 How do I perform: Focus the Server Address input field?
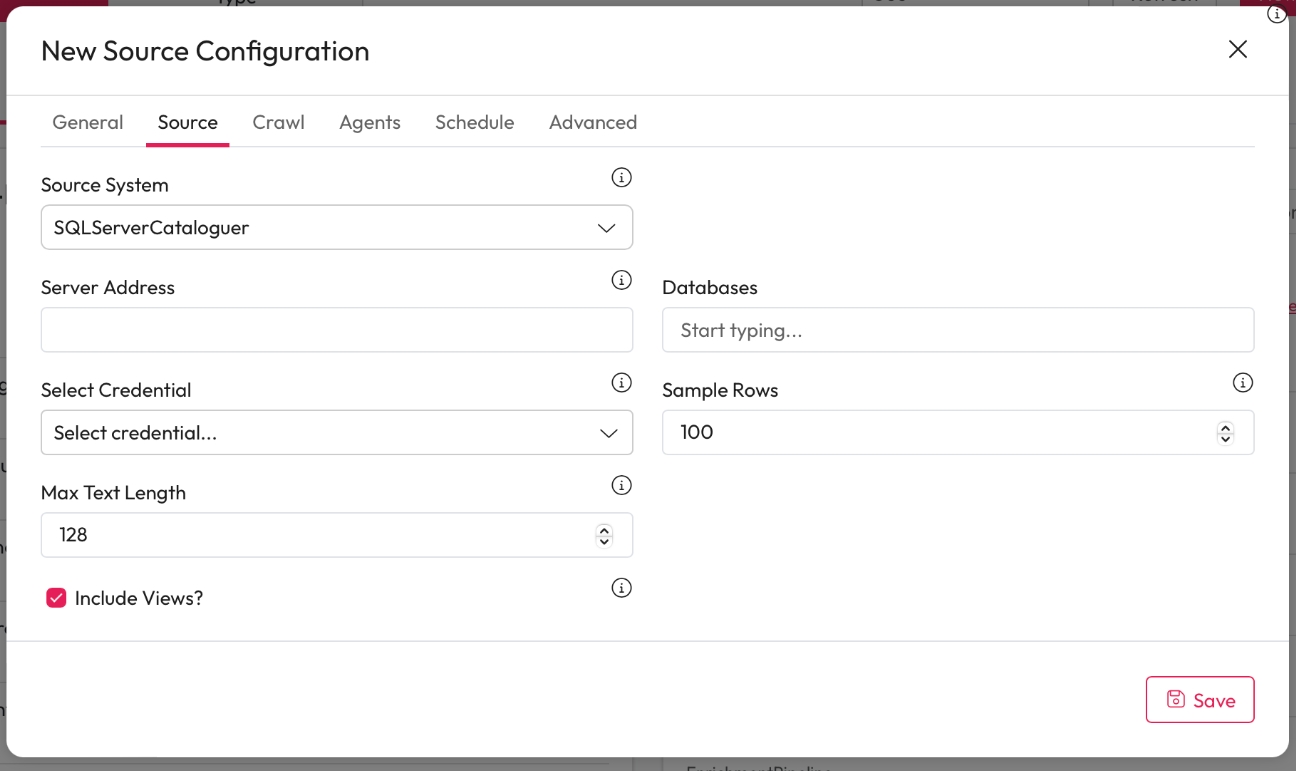pos(336,330)
